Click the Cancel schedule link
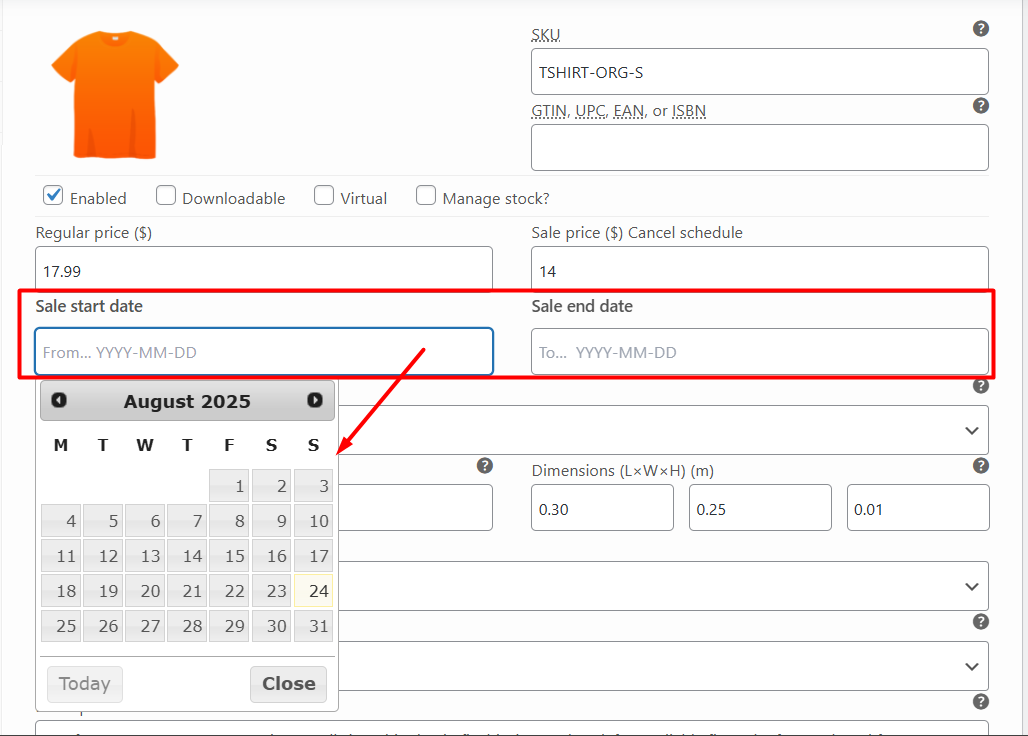Viewport: 1028px width, 736px height. click(685, 233)
